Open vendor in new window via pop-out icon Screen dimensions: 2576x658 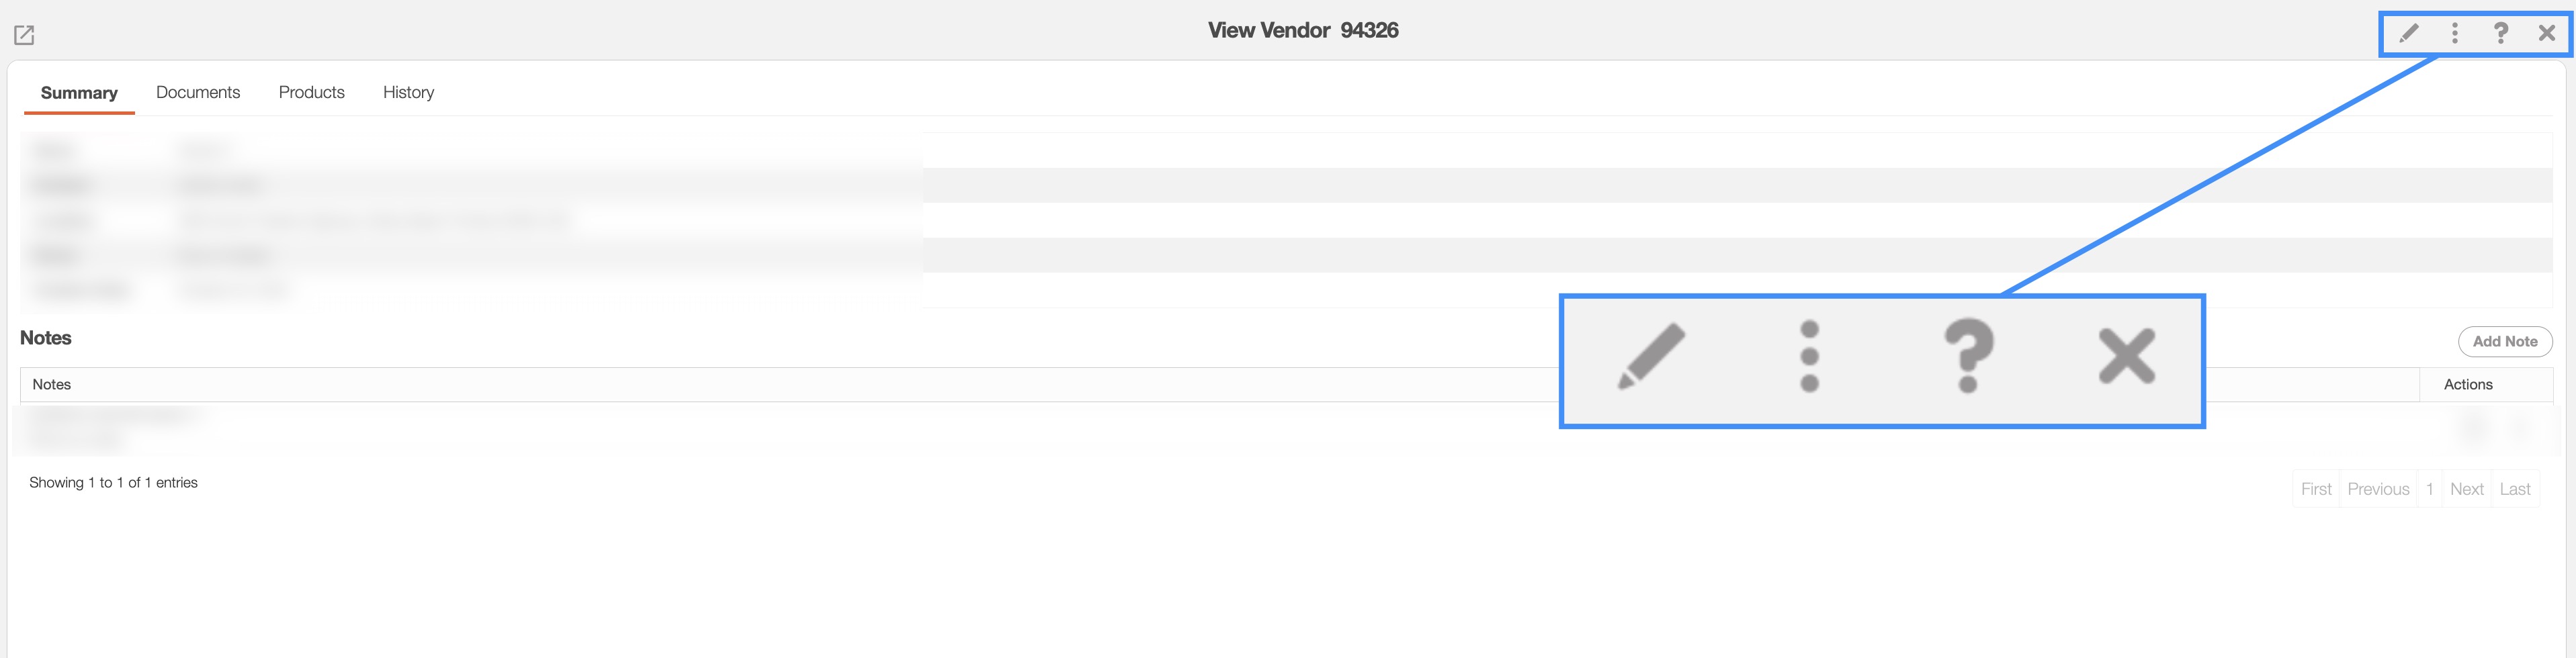24,35
